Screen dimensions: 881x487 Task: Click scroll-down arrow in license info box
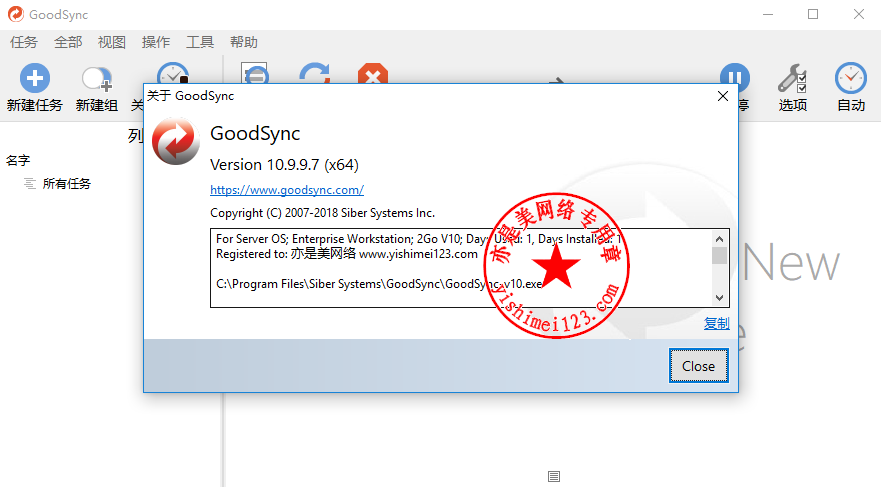[719, 298]
